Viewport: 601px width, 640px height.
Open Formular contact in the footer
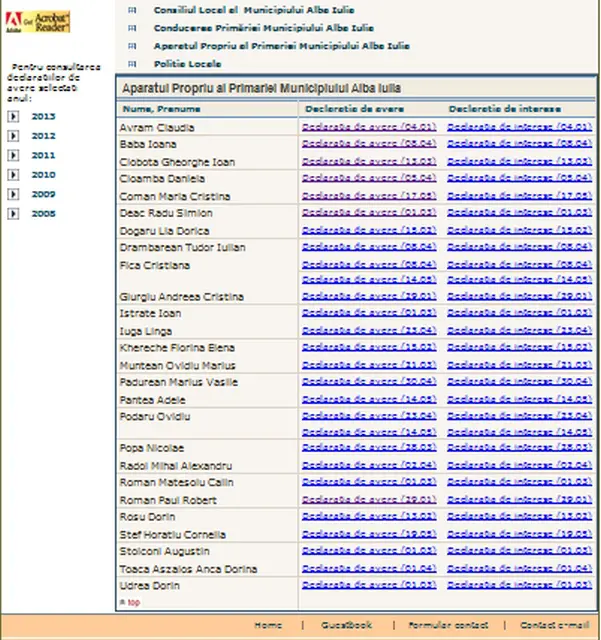pyautogui.click(x=448, y=625)
